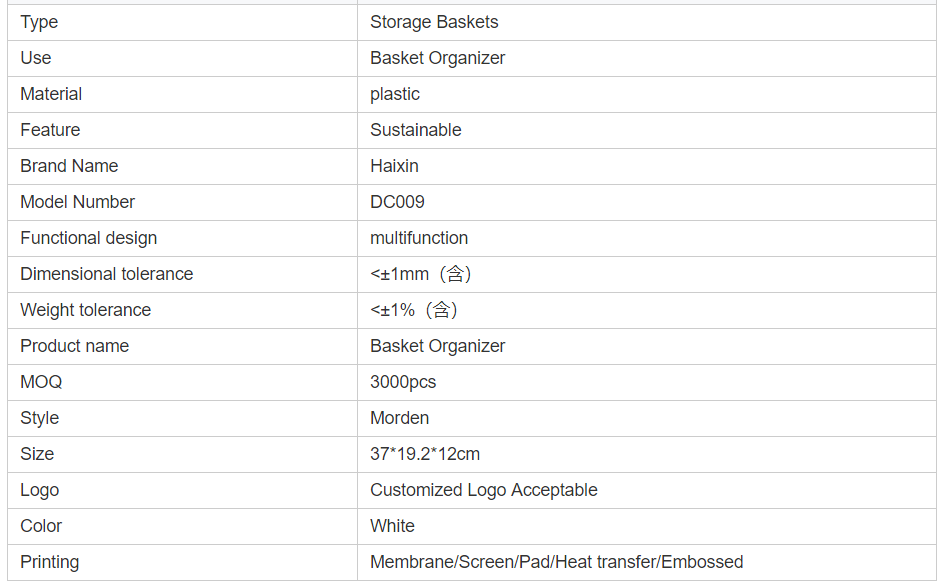Viewport: 945px width, 588px height.
Task: Select the size value '37*19.2*12cm'
Action: coord(425,454)
